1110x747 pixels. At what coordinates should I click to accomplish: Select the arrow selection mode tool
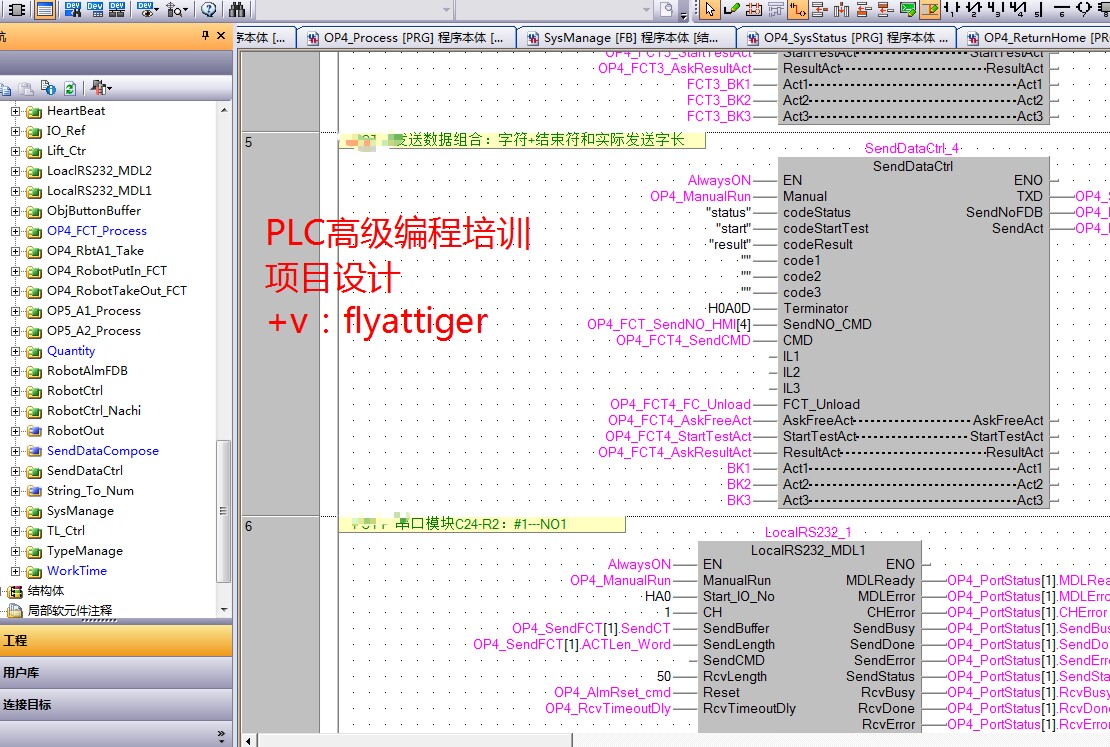tap(710, 9)
